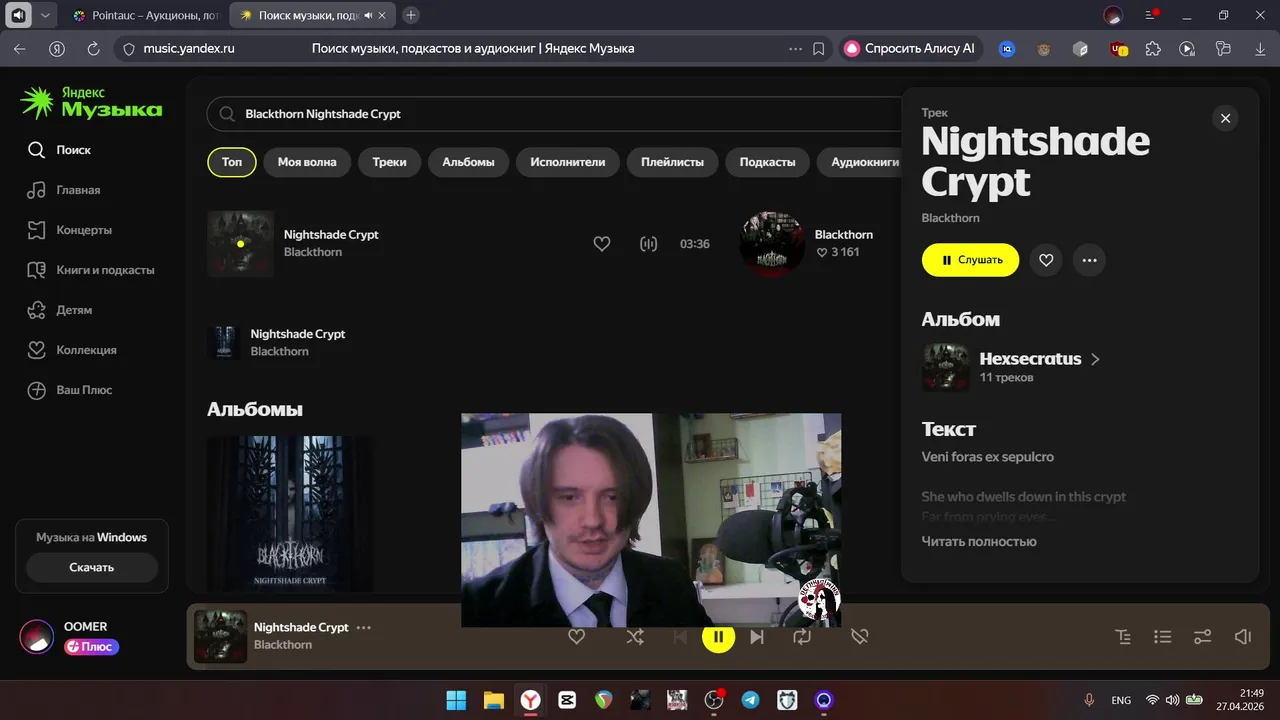Open Ваш Плюс in the sidebar
1280x720 pixels.
click(70, 390)
